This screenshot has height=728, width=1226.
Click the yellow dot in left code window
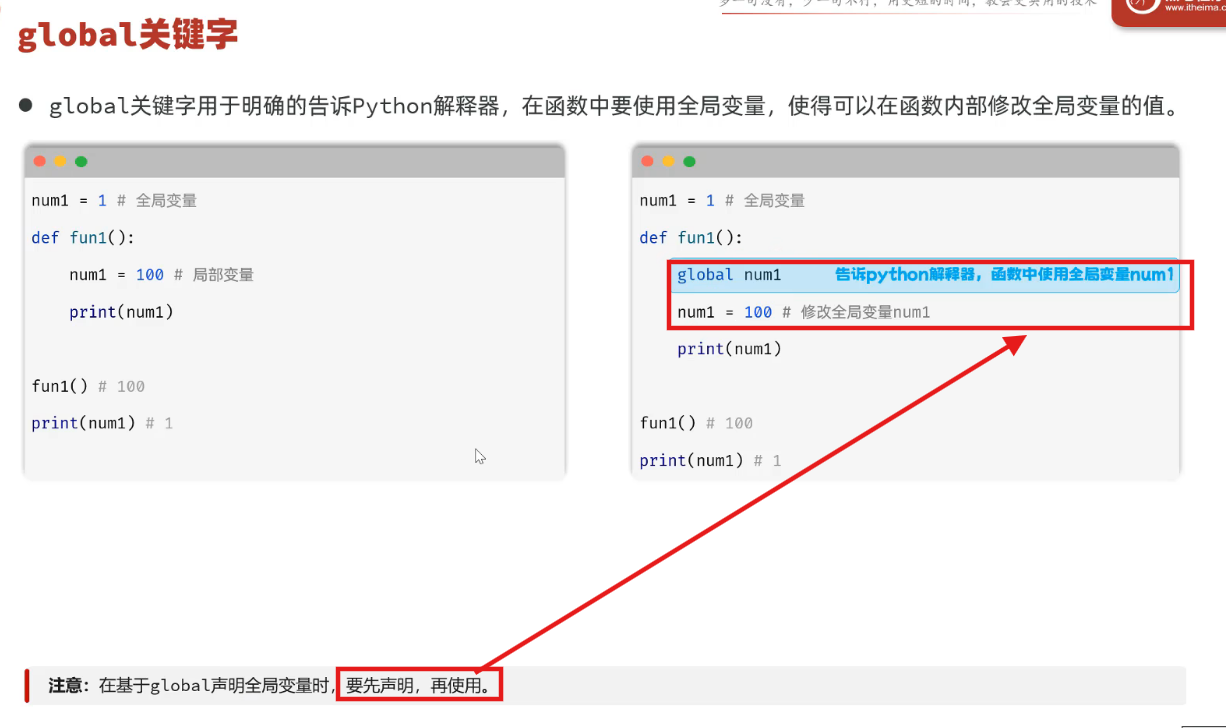(x=60, y=161)
